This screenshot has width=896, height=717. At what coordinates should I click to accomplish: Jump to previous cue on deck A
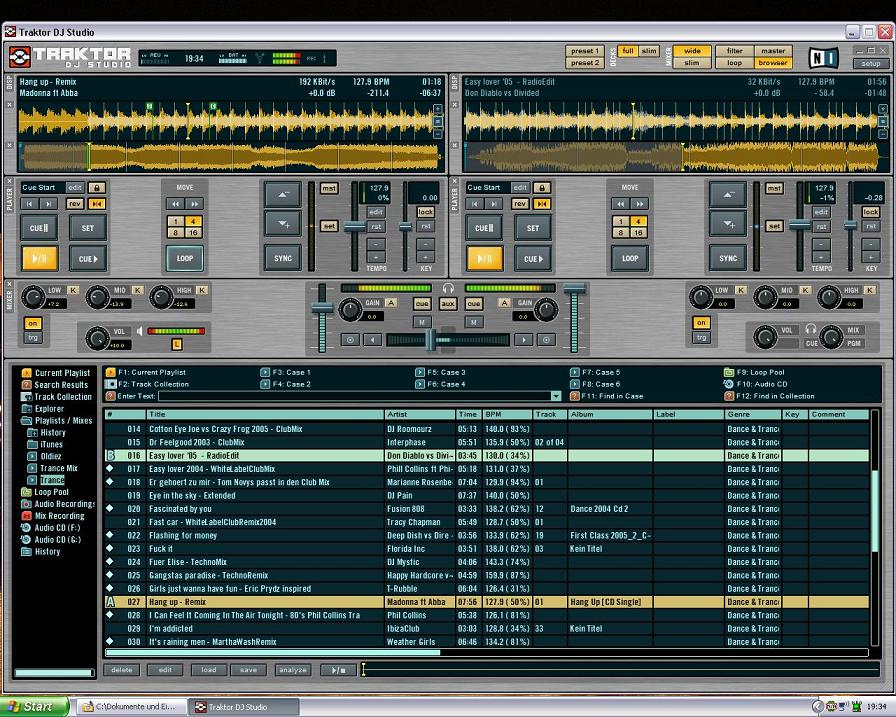(29, 203)
